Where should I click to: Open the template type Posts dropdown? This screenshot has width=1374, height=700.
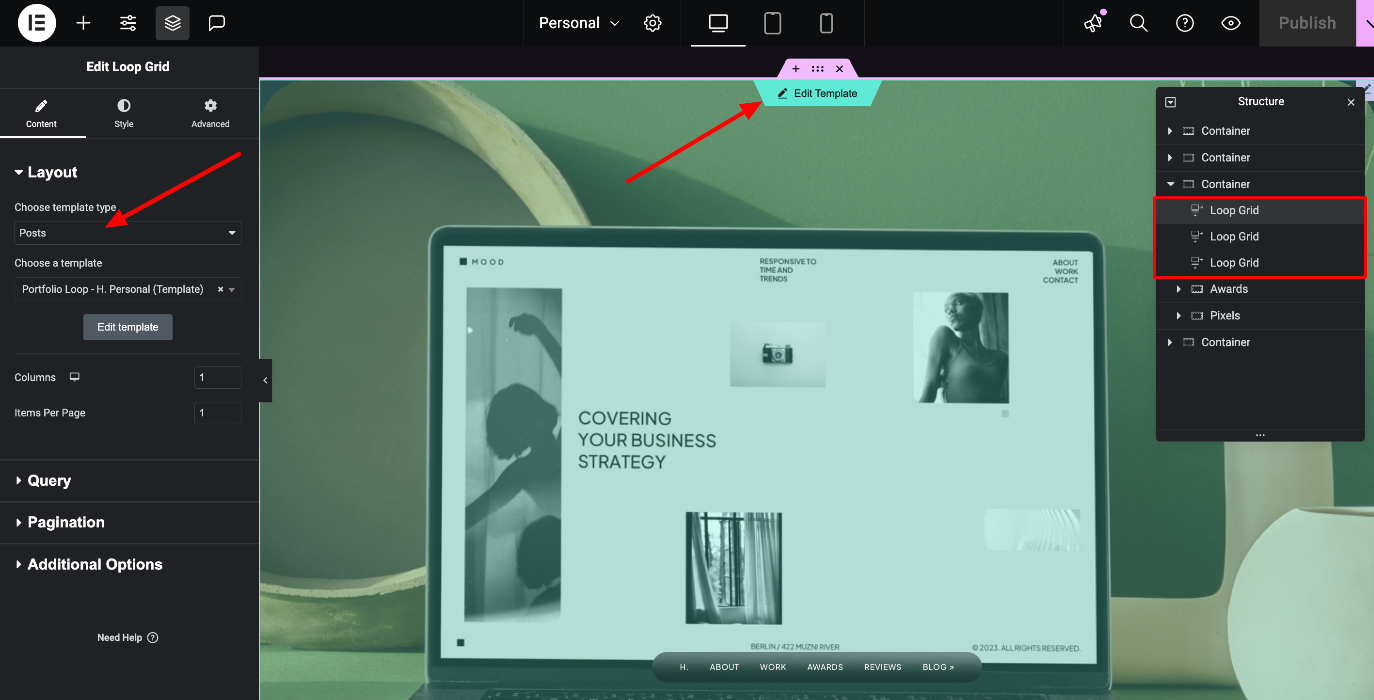coord(128,233)
